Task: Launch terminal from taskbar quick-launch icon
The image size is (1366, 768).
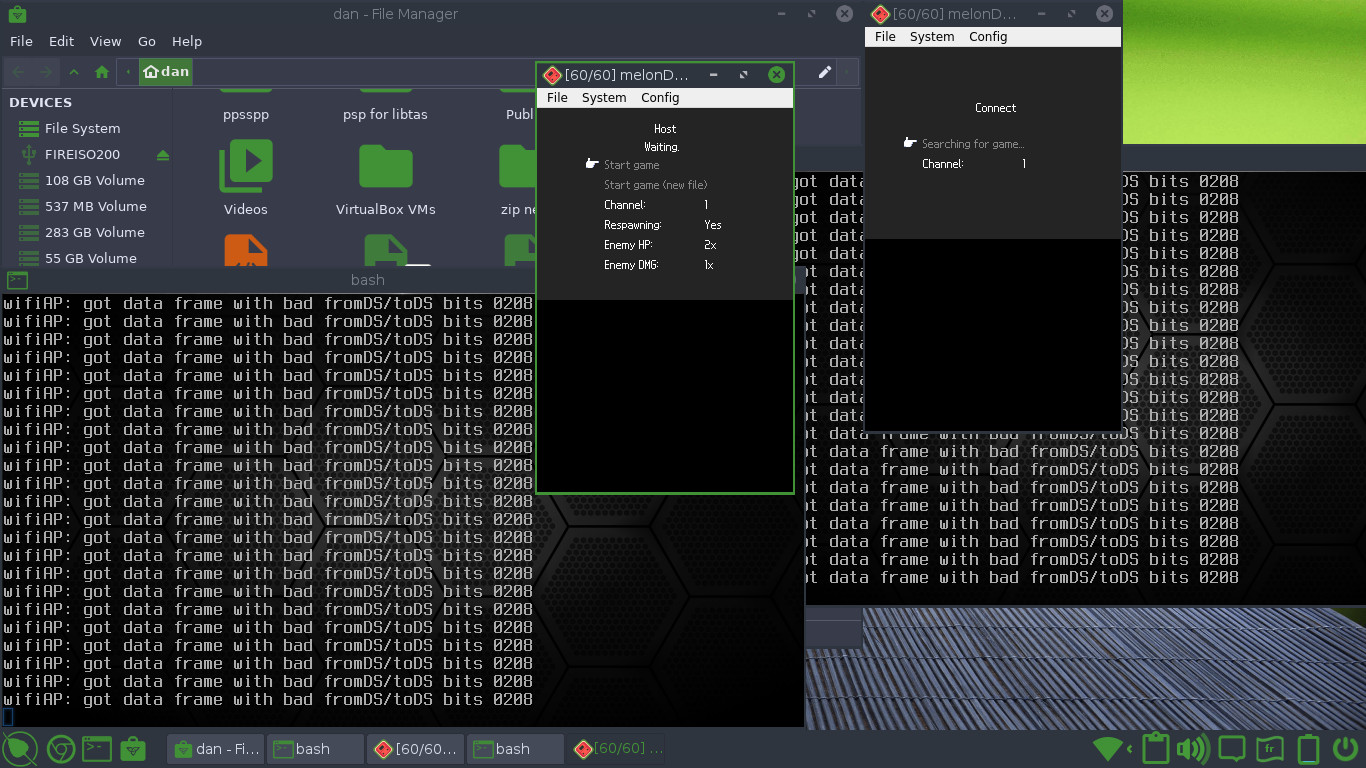Action: coord(96,749)
